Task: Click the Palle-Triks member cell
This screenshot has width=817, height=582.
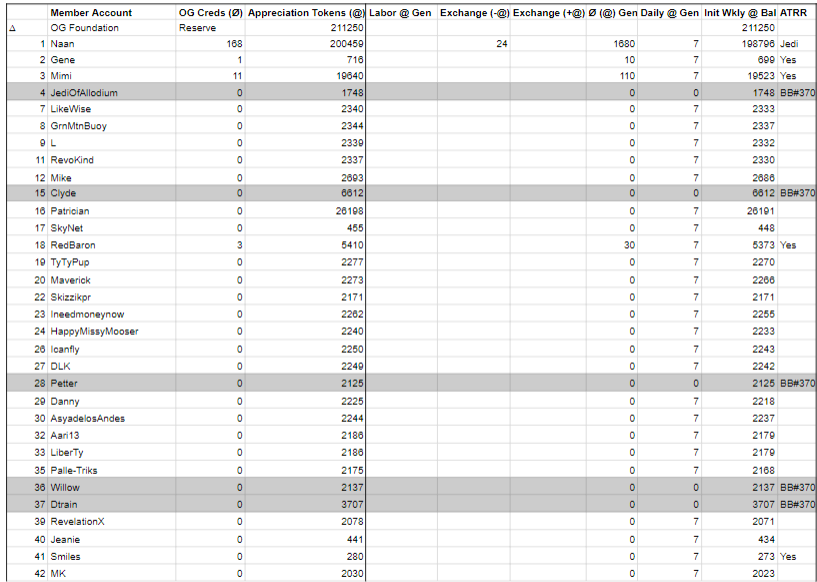Action: (x=112, y=470)
